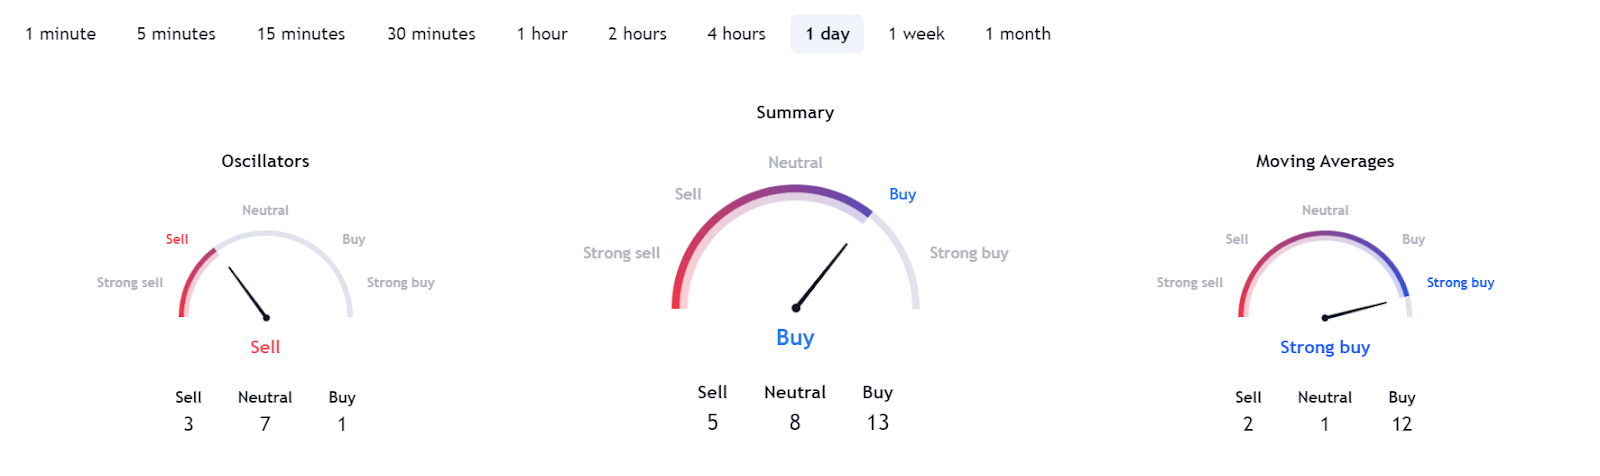Switch to the 1 week timeframe
The height and width of the screenshot is (476, 1600).
click(916, 34)
